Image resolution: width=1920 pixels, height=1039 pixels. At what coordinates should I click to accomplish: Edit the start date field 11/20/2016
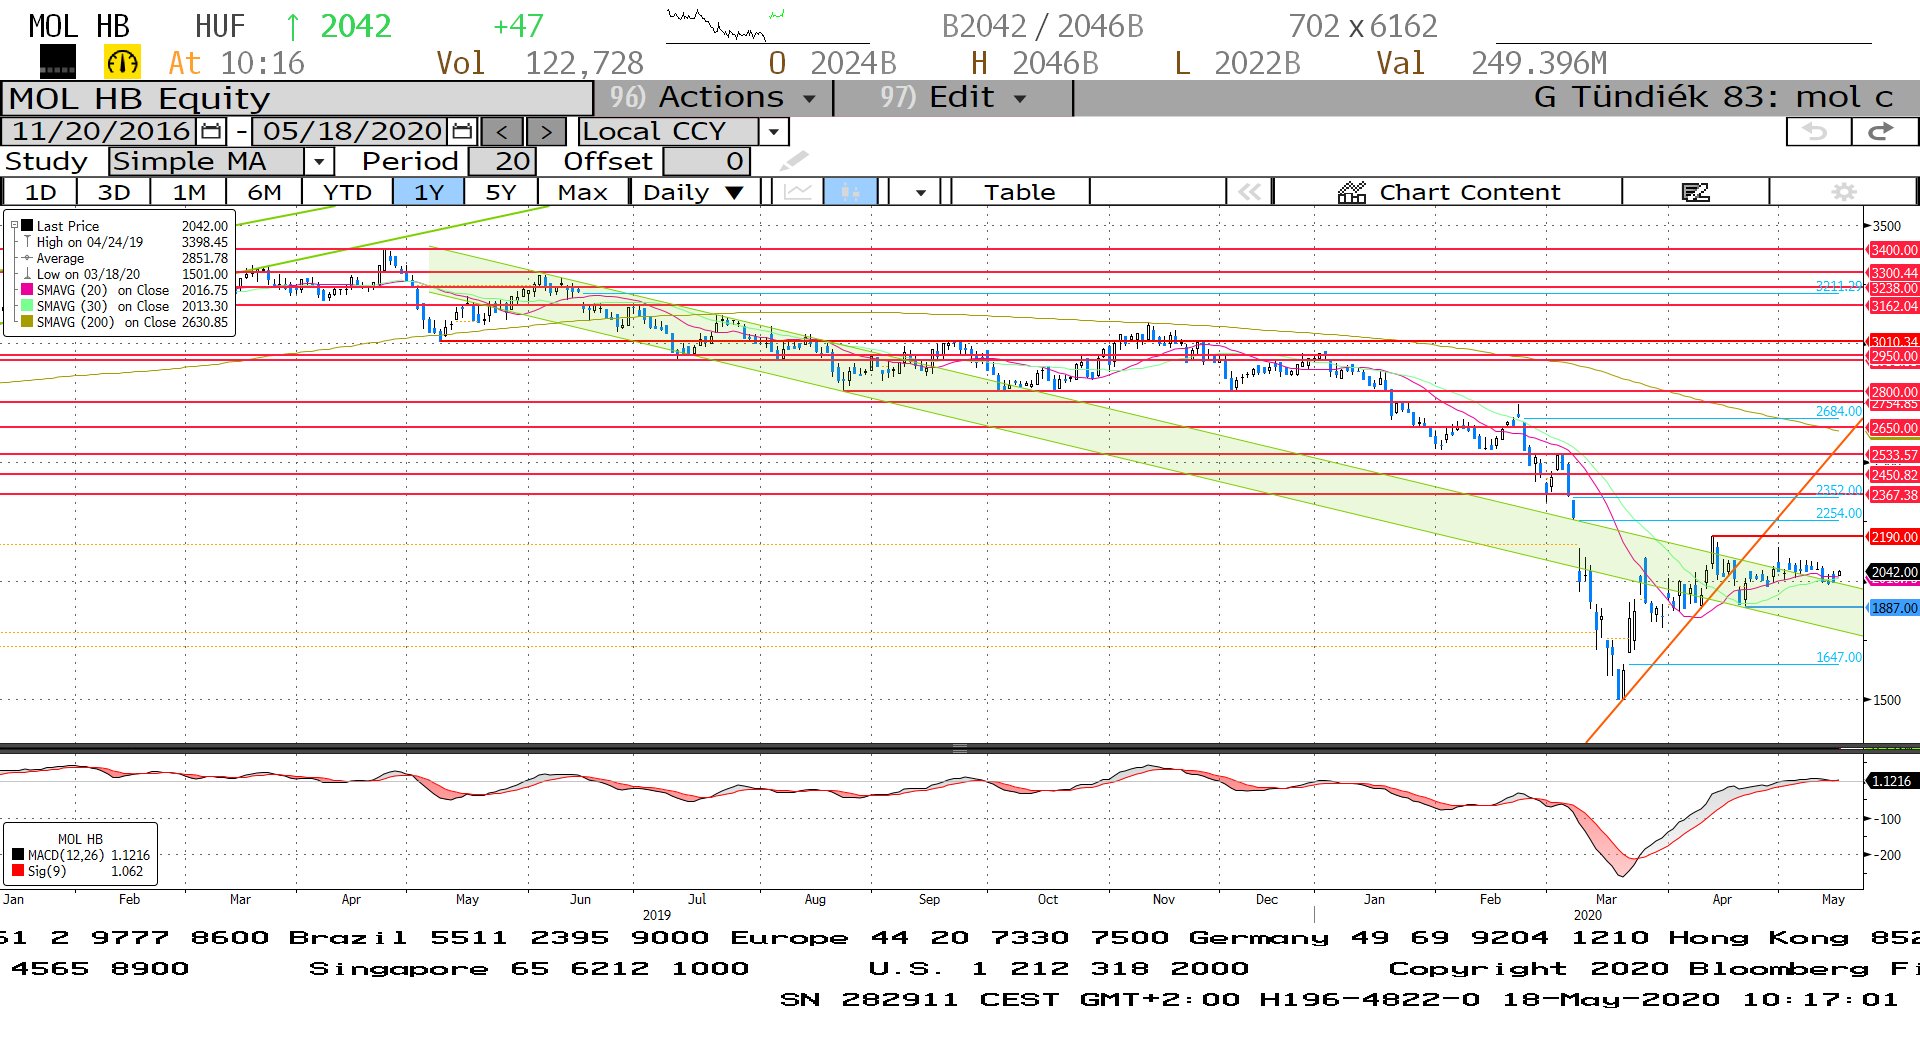tap(101, 131)
